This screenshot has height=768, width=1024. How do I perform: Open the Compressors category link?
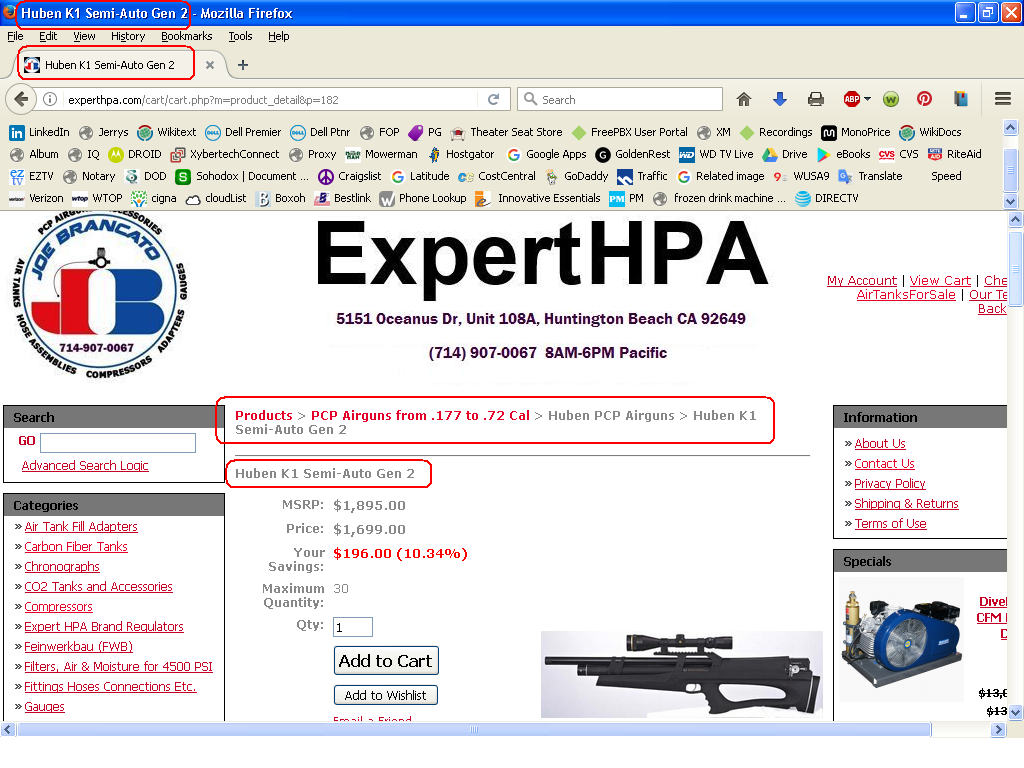click(x=58, y=607)
